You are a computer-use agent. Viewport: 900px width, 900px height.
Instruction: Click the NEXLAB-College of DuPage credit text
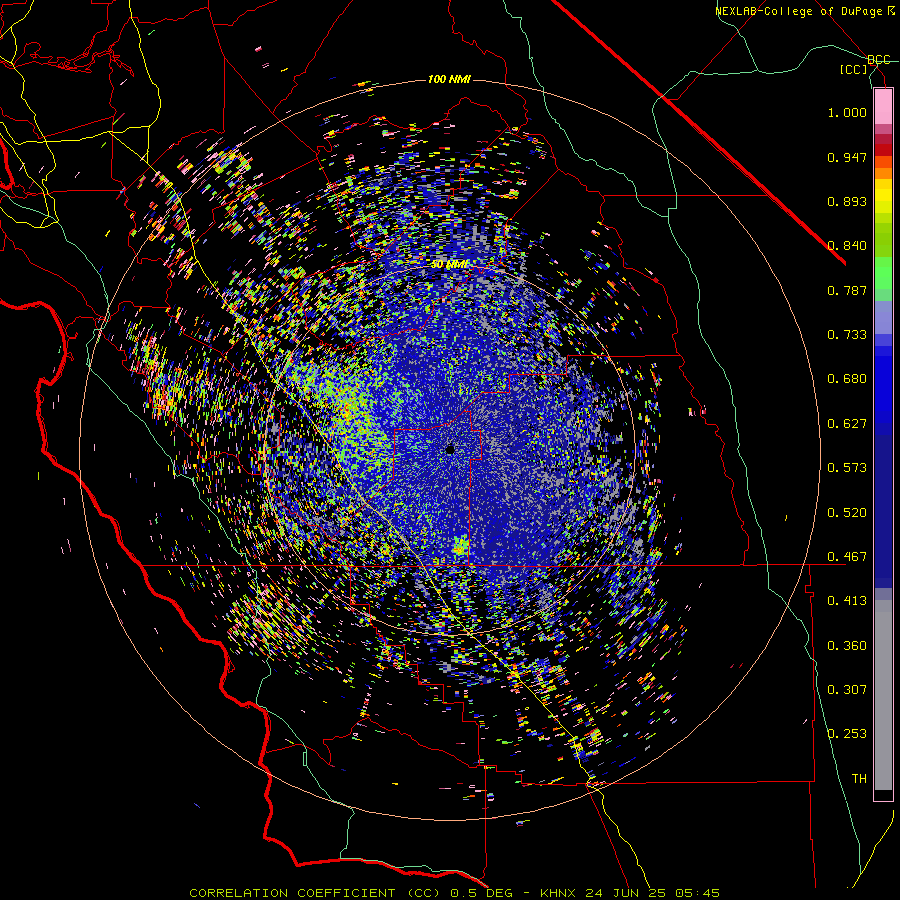[x=804, y=11]
